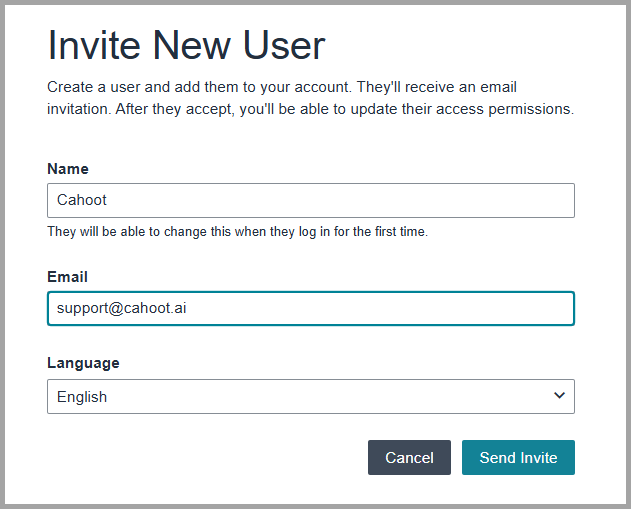
Task: Click the middle of the Language combo box
Action: tap(311, 396)
